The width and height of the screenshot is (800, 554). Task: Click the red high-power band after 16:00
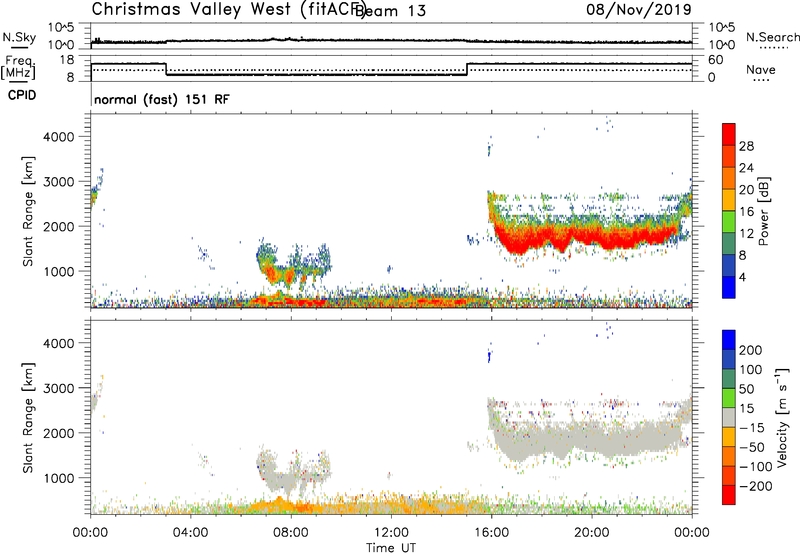587,236
